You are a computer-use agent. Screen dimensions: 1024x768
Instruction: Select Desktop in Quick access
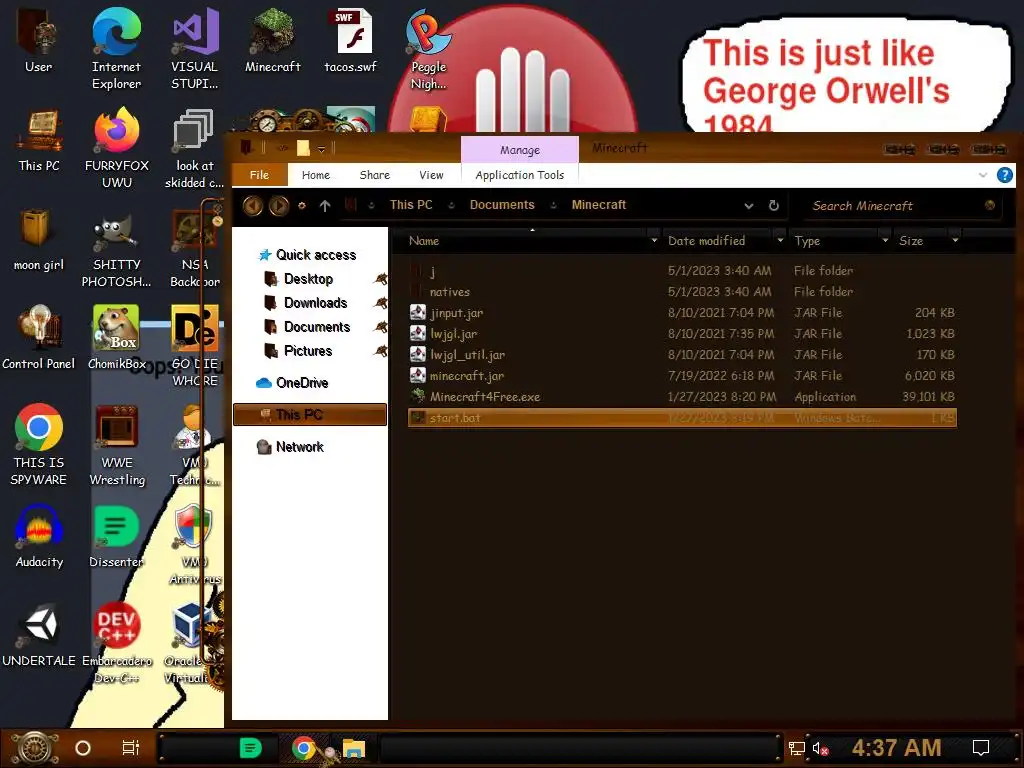click(308, 279)
